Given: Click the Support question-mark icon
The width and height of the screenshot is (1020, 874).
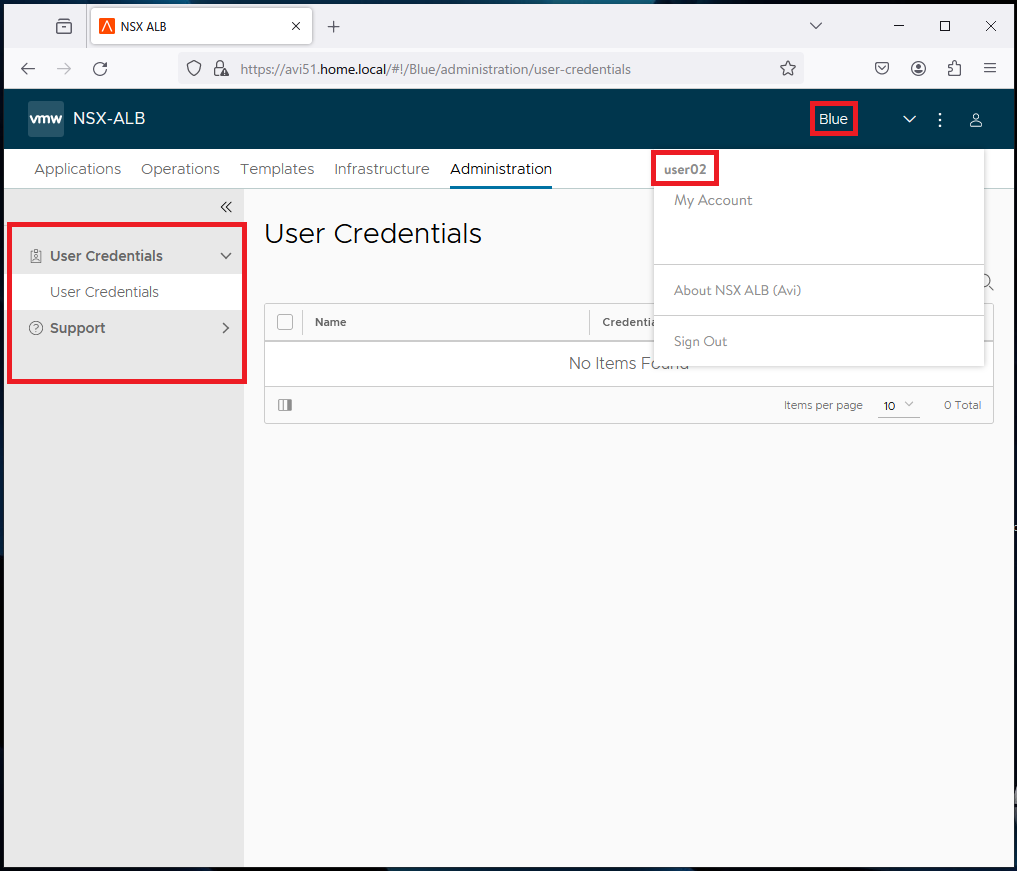Looking at the screenshot, I should point(36,328).
